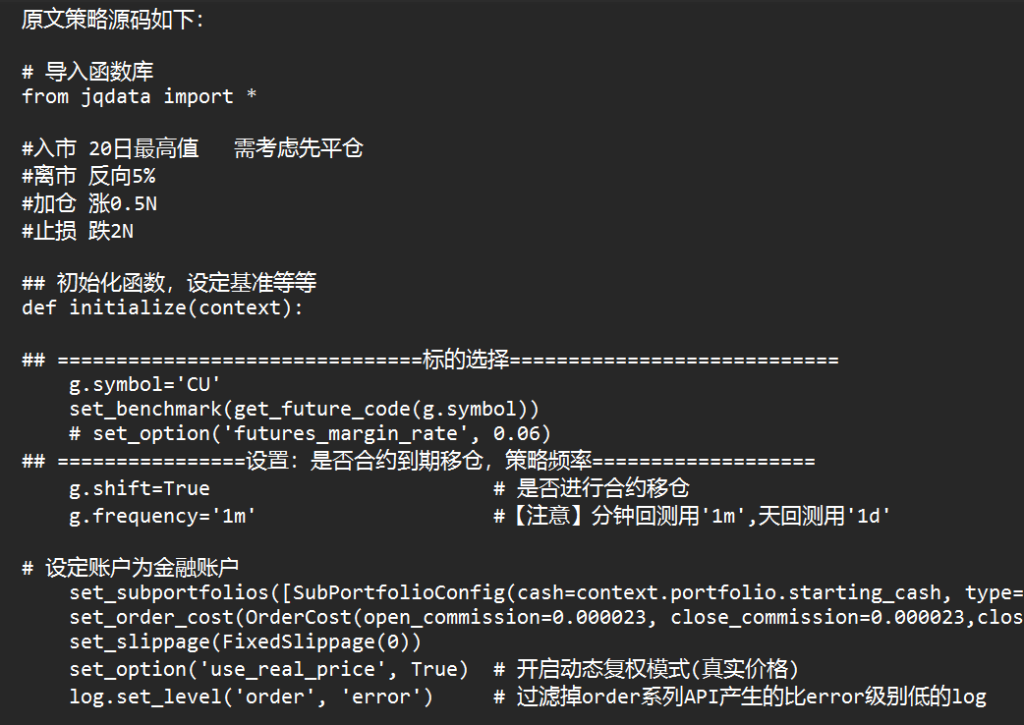This screenshot has width=1024, height=725.
Task: Click the '#离市 反向5%' comment line
Action: click(88, 177)
